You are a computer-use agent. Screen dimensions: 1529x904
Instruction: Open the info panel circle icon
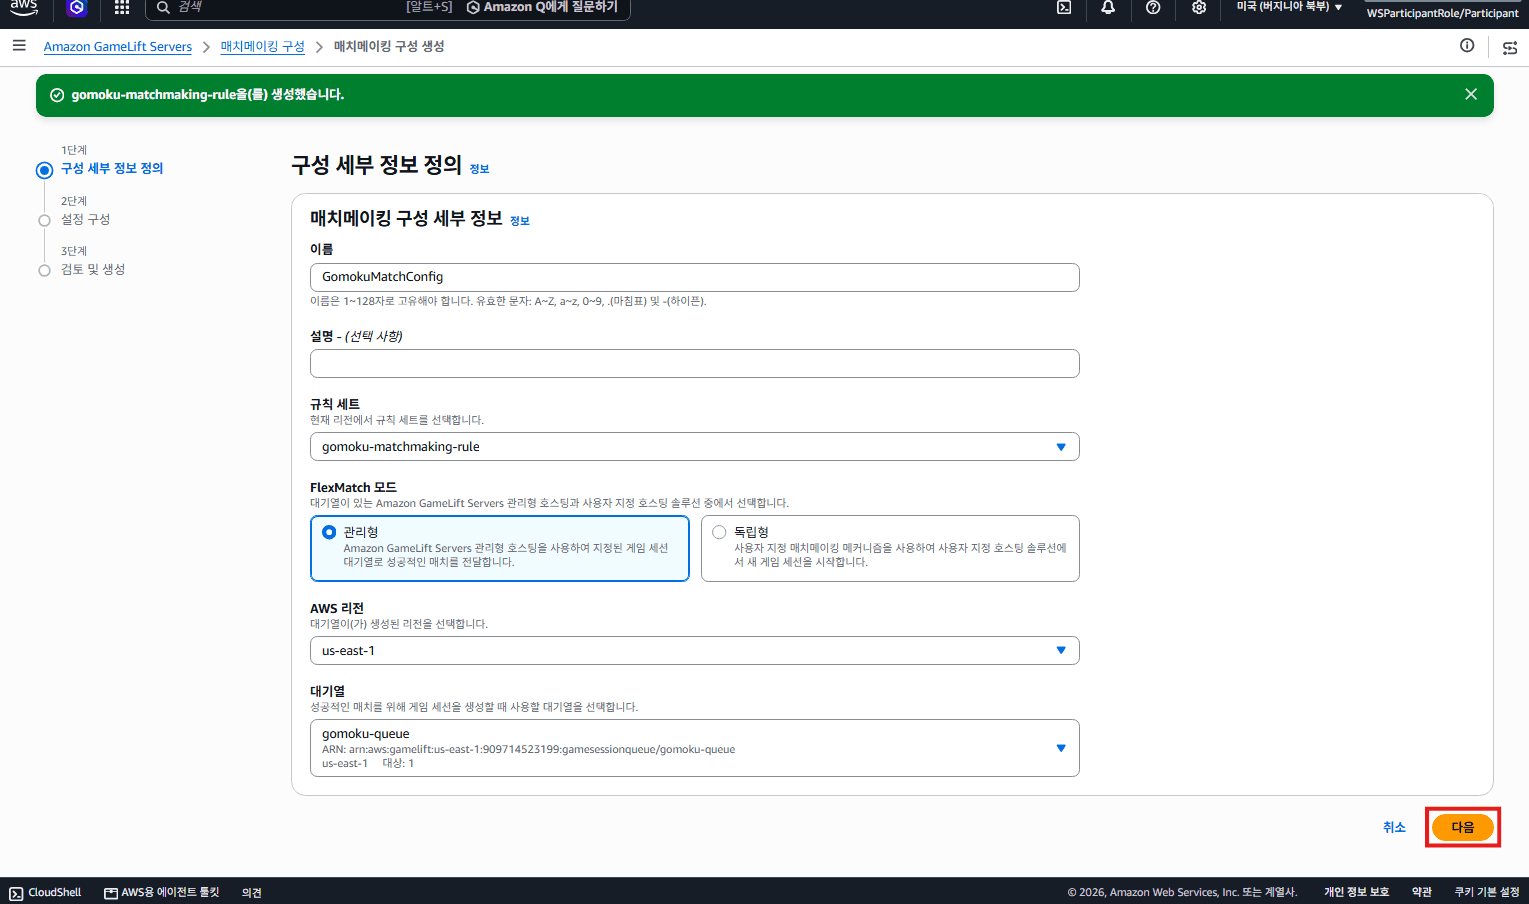click(x=1467, y=46)
